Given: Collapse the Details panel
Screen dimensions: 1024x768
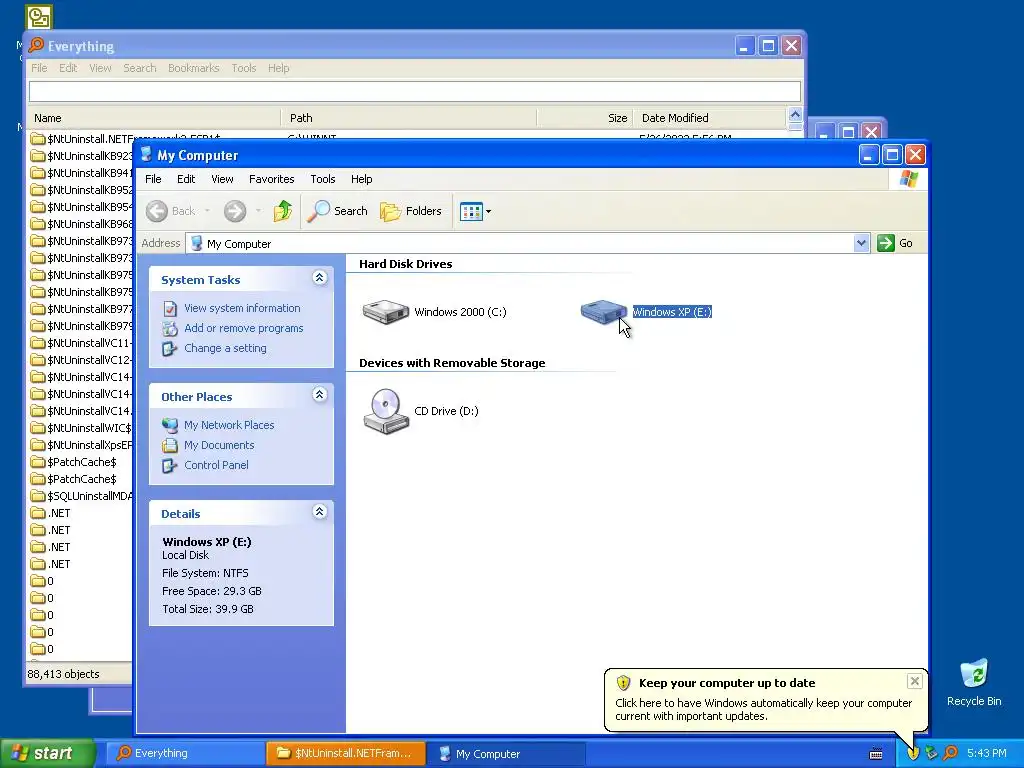Looking at the screenshot, I should [319, 512].
